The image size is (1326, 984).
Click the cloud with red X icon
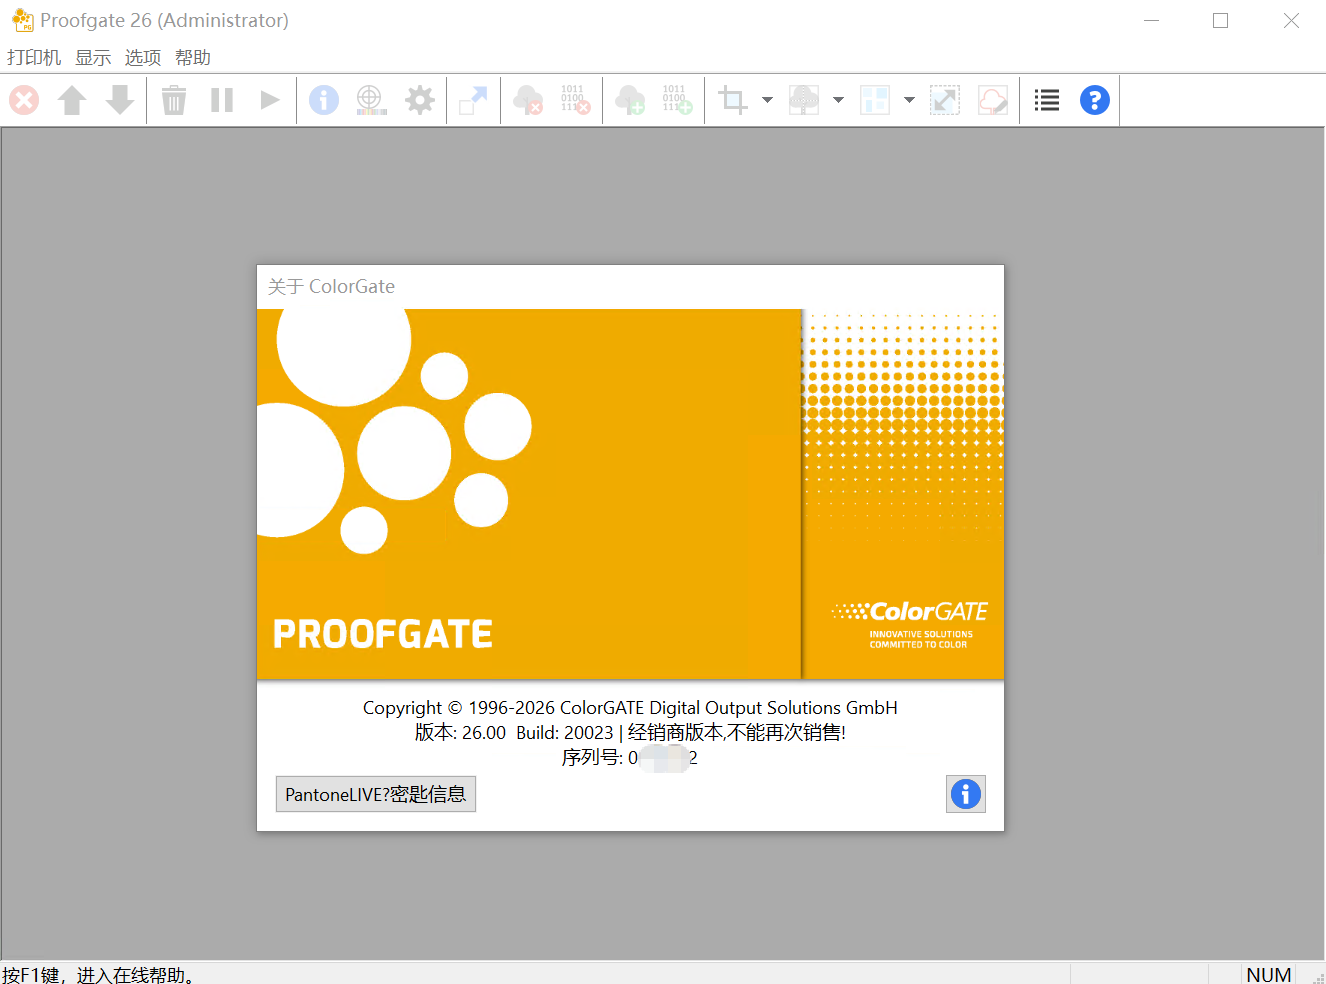[x=527, y=100]
